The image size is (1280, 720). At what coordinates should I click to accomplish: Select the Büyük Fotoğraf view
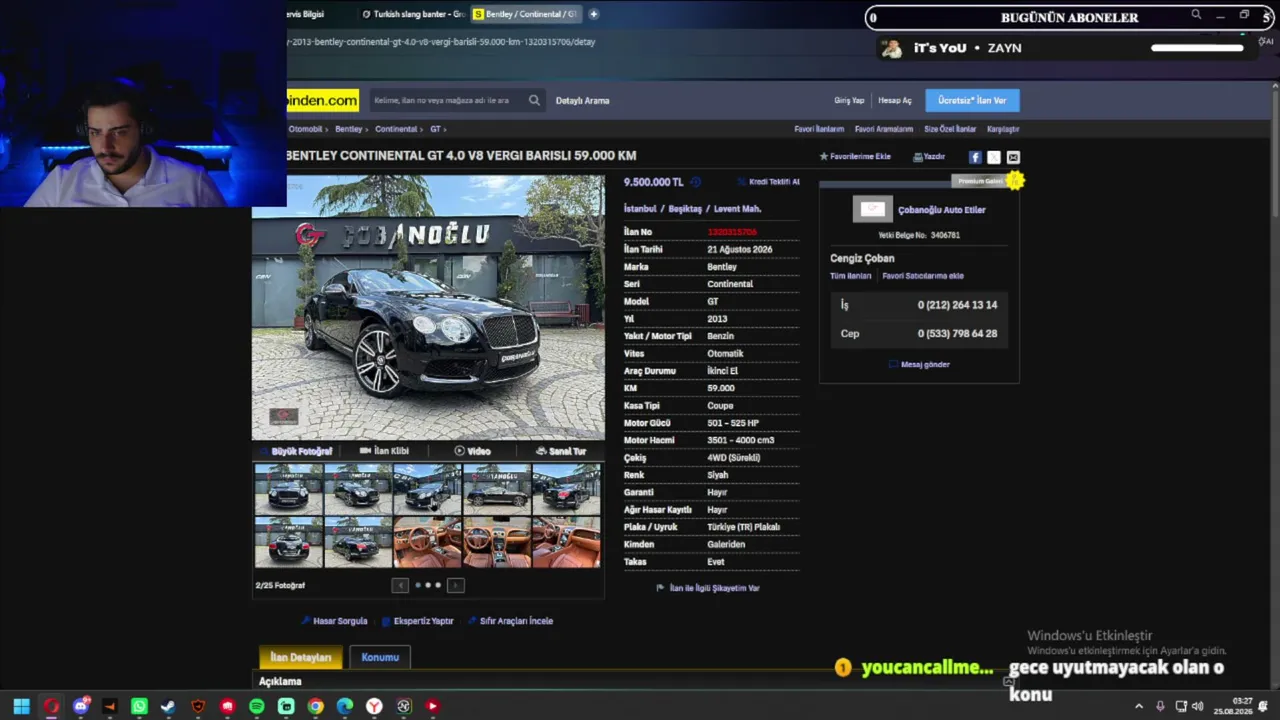296,451
